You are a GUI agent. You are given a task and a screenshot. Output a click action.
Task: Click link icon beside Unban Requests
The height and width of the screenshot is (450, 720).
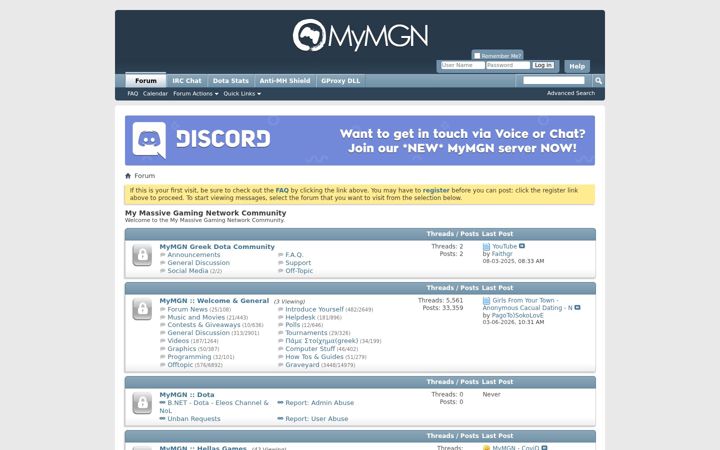[x=163, y=419]
